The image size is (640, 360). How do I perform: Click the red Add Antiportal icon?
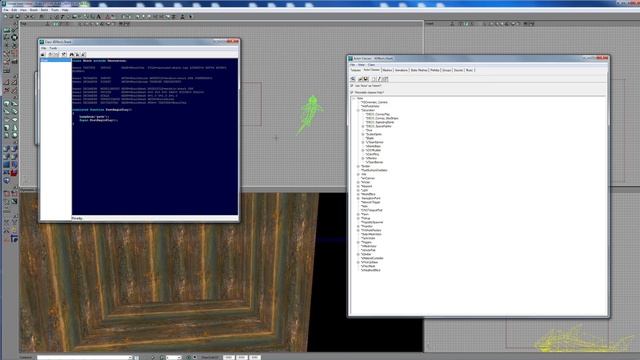14,173
